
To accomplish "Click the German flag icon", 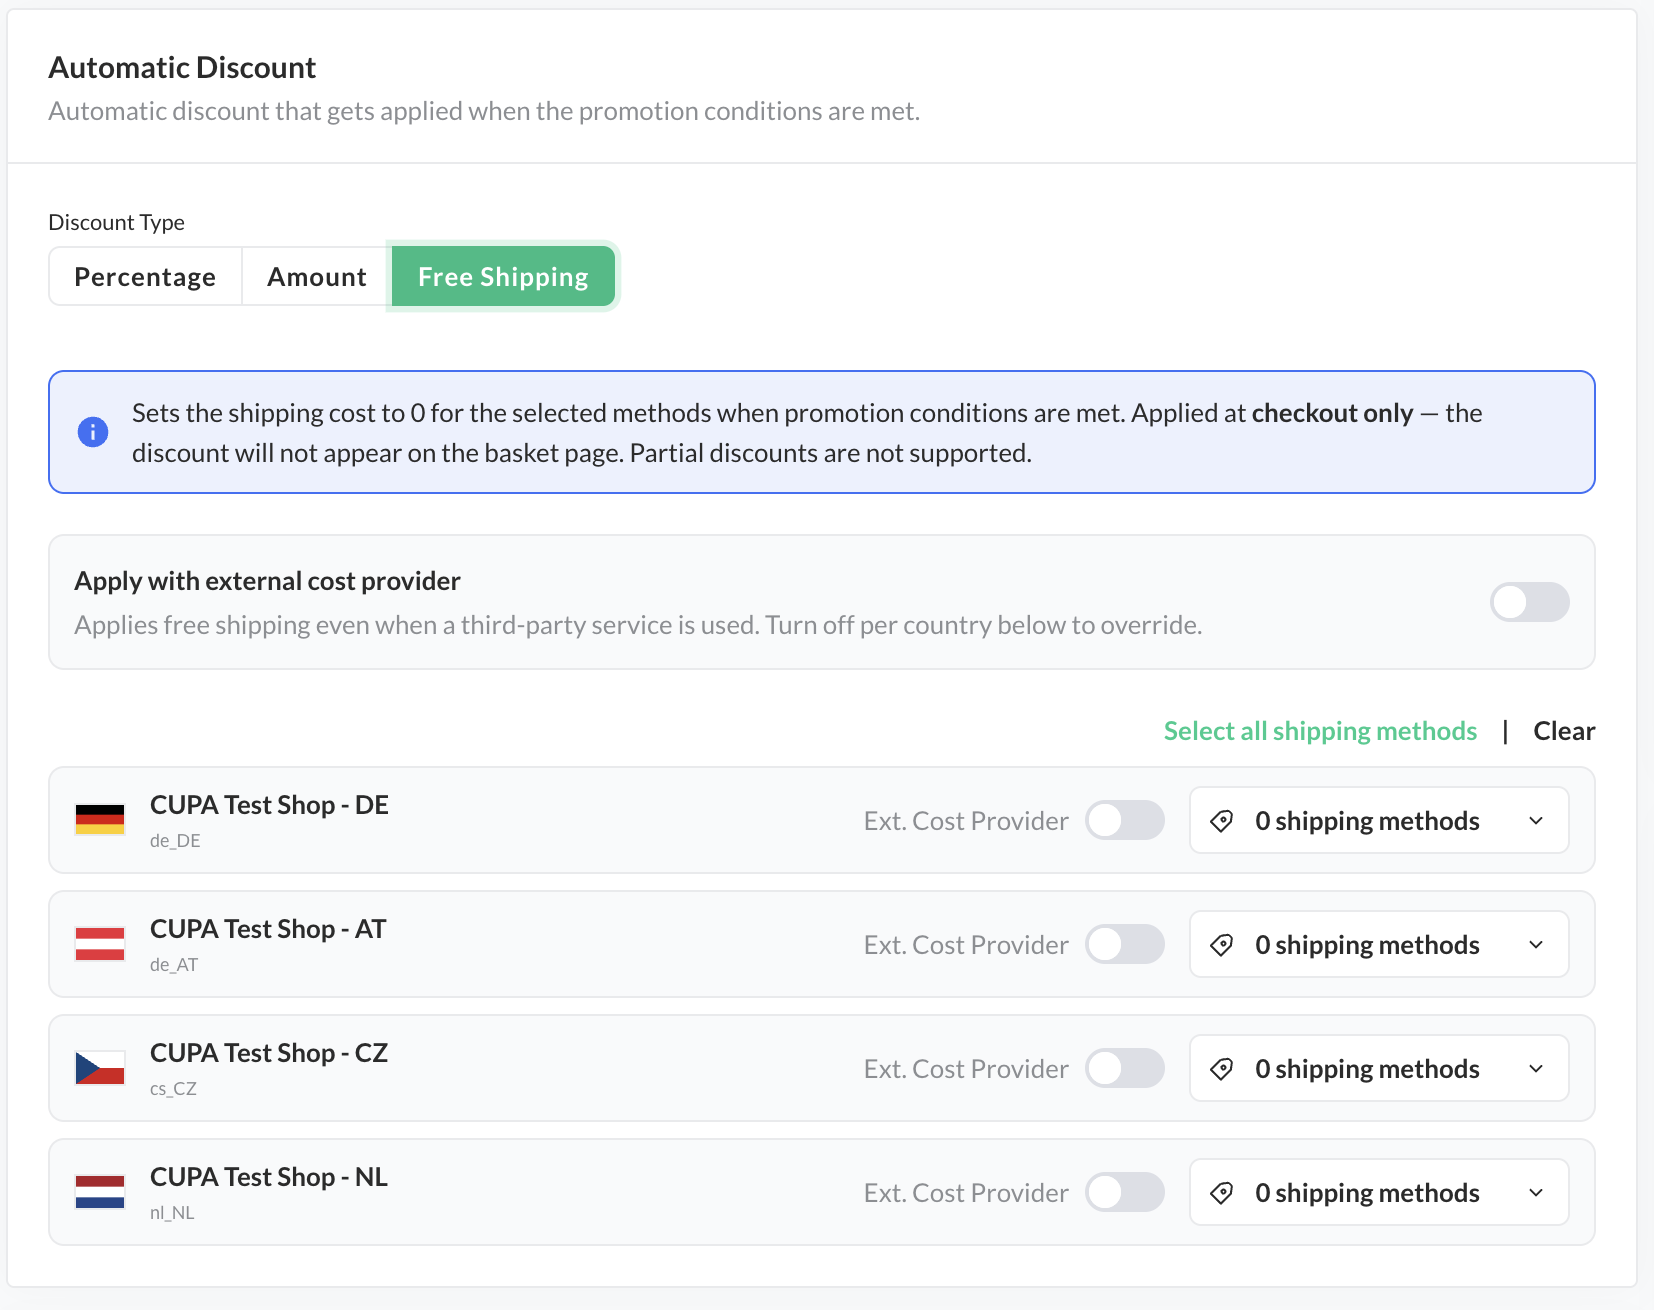I will click(100, 820).
